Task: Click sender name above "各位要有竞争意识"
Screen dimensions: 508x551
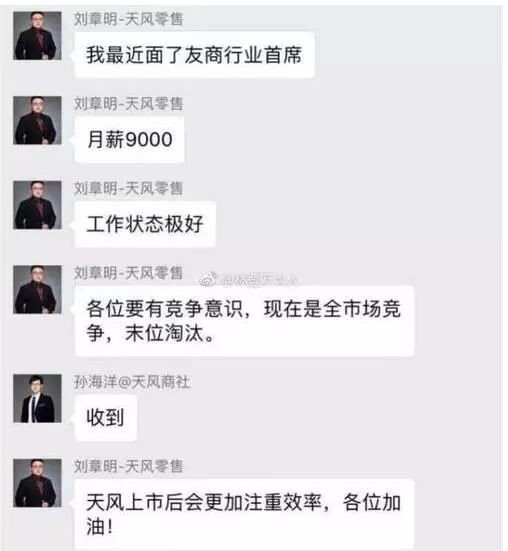Action: coord(128,273)
